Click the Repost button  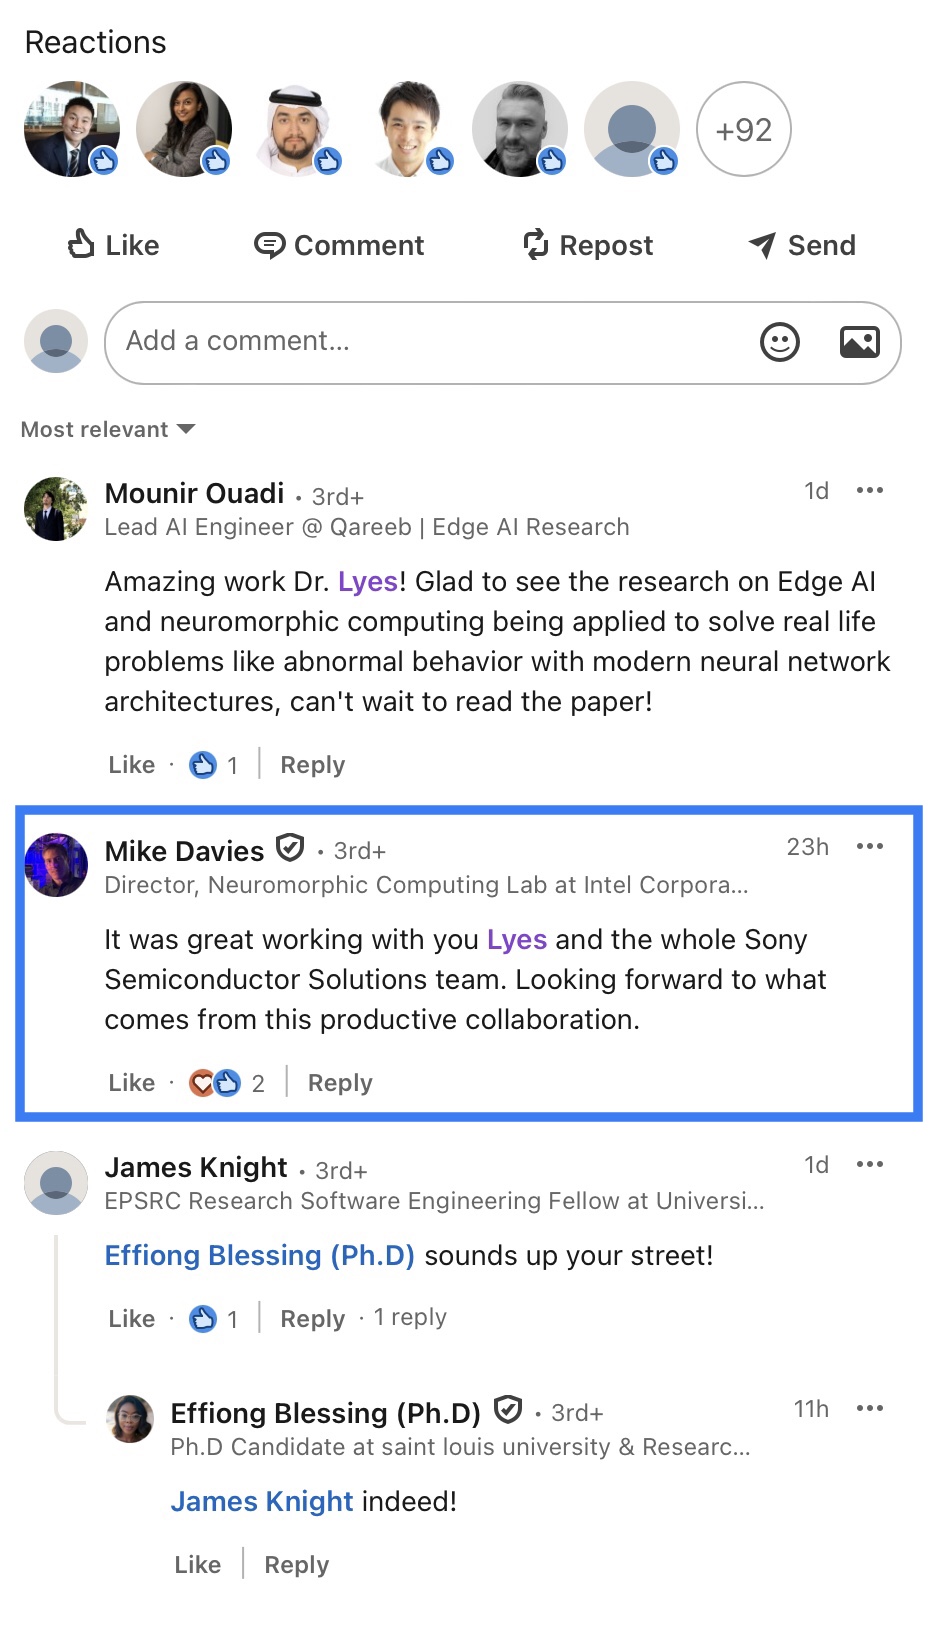pos(588,245)
